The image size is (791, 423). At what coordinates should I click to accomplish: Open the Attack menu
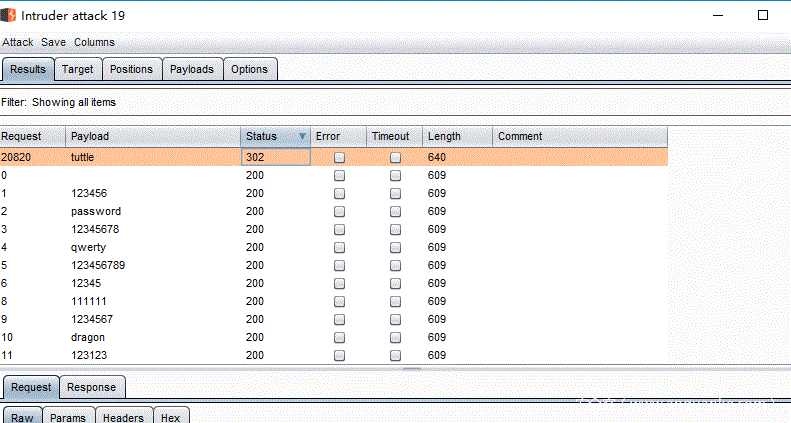point(17,42)
